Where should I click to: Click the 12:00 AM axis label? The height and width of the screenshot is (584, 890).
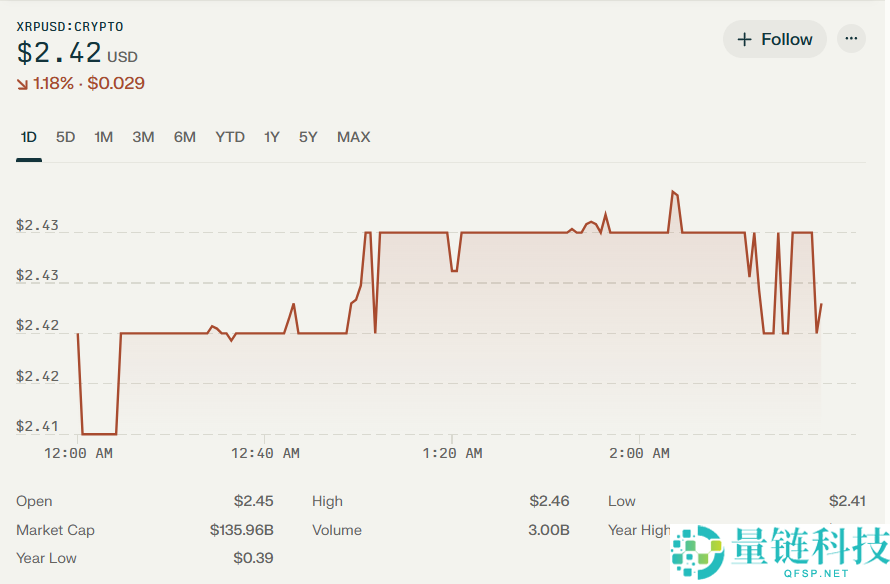(80, 453)
